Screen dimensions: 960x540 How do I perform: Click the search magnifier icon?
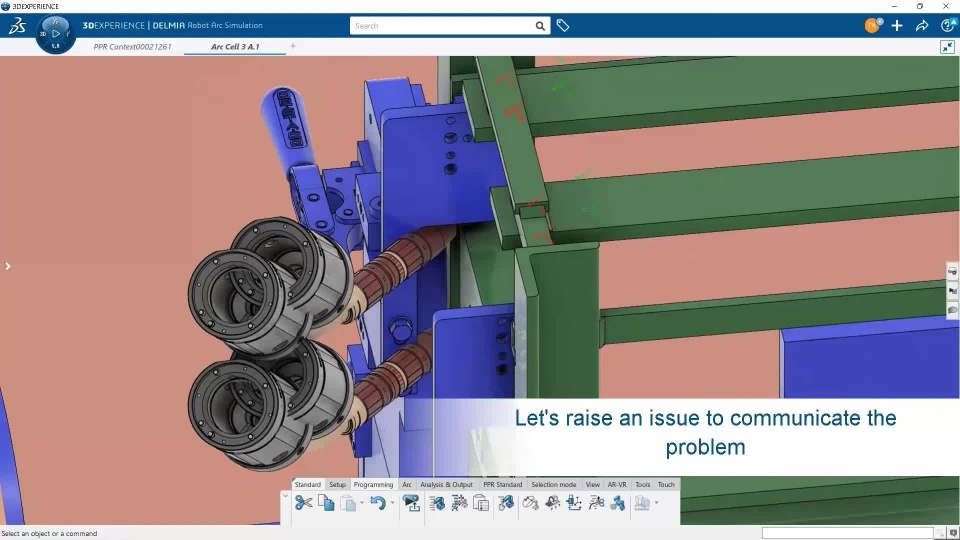[x=540, y=26]
